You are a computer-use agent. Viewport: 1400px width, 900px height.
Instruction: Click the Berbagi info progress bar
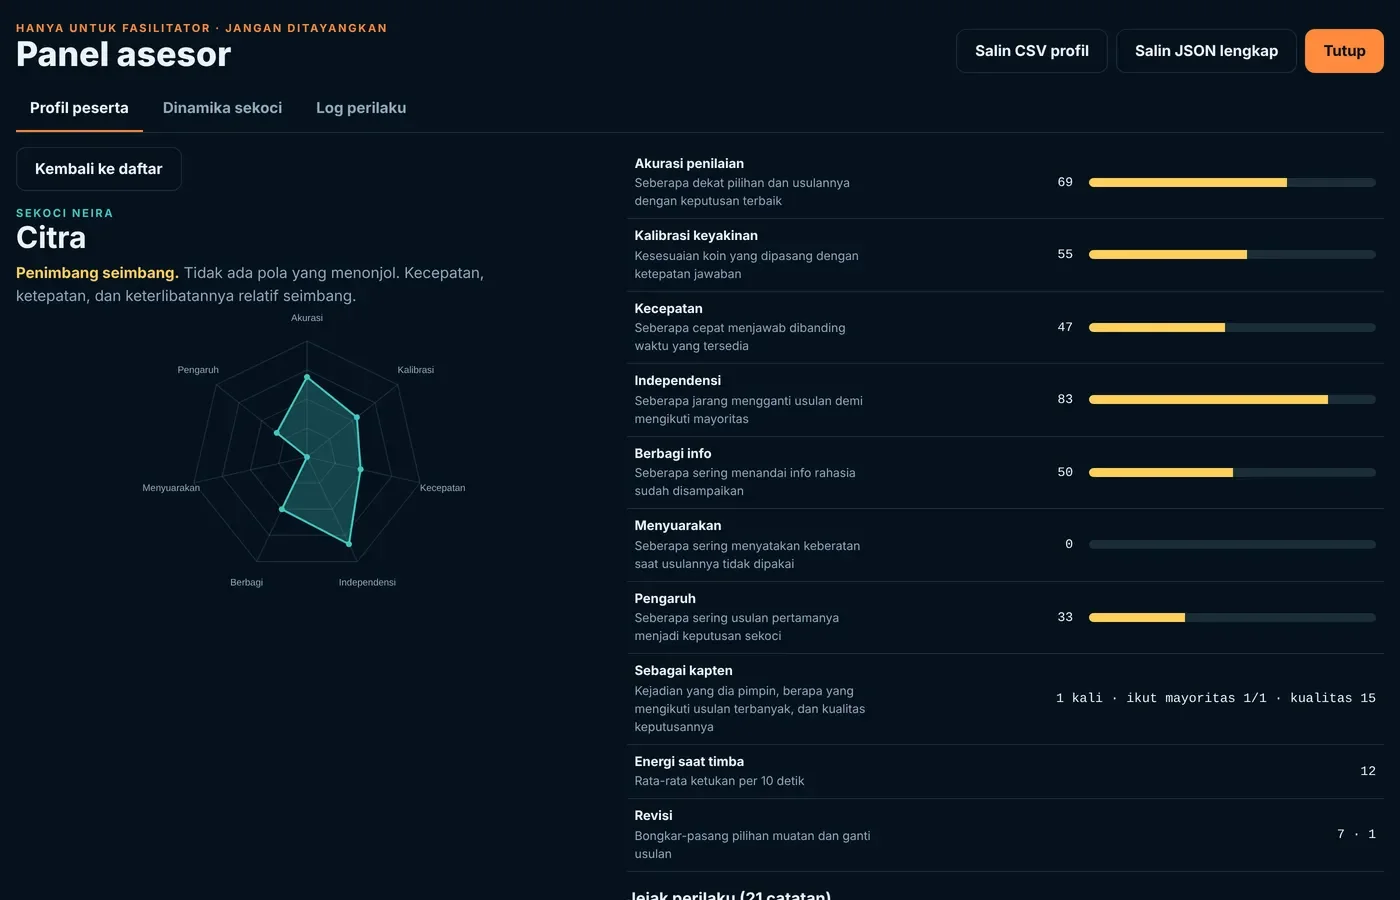pyautogui.click(x=1232, y=472)
